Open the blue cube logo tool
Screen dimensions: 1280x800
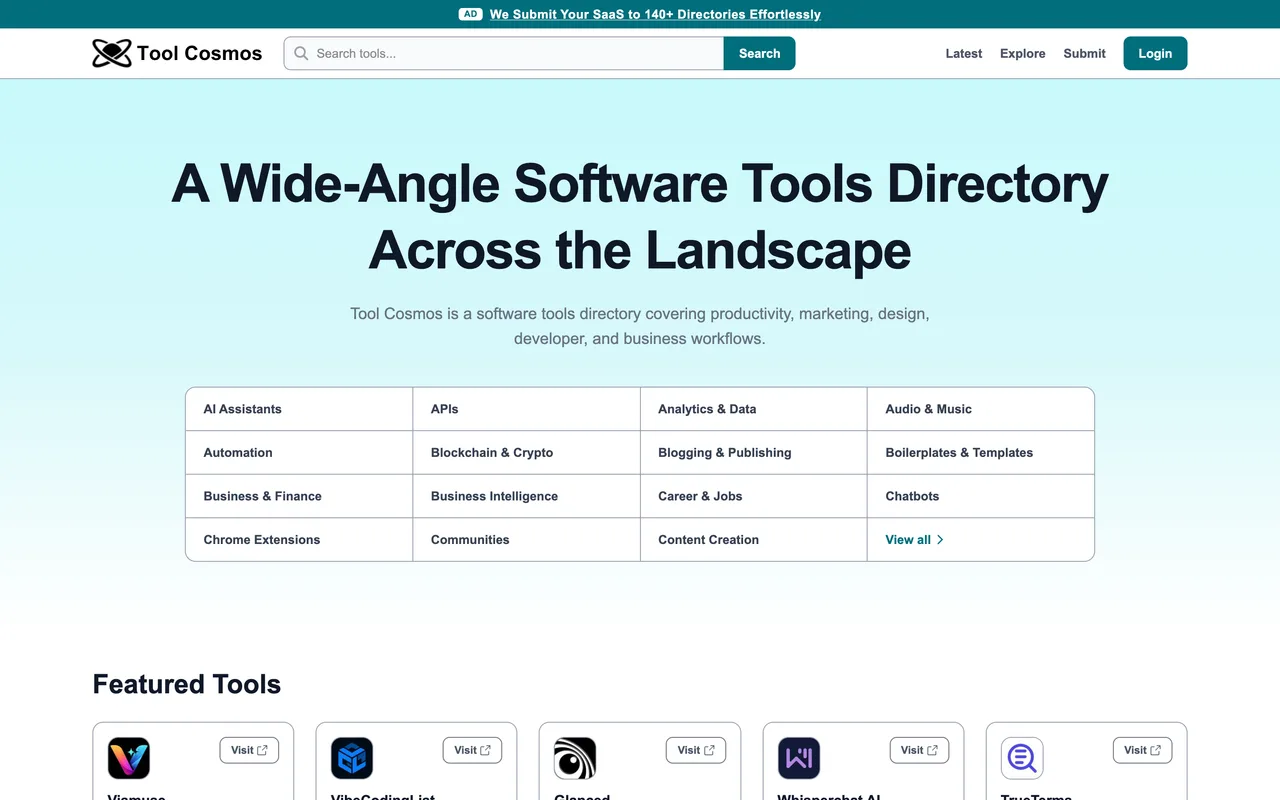352,758
